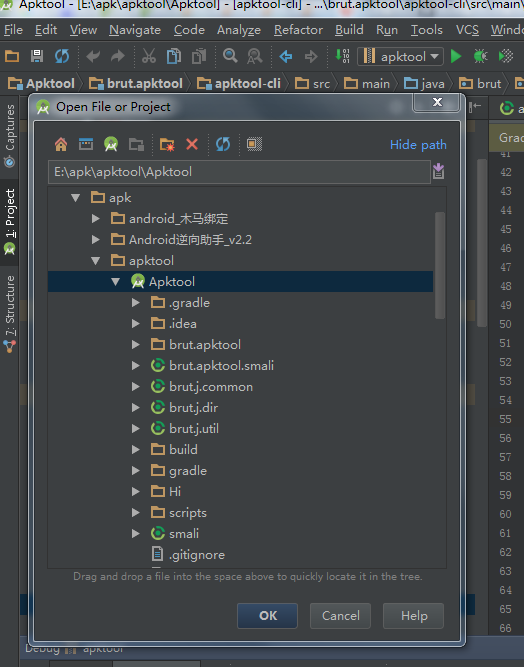Click the Cut scissors icon
This screenshot has width=524, height=667.
(x=148, y=56)
